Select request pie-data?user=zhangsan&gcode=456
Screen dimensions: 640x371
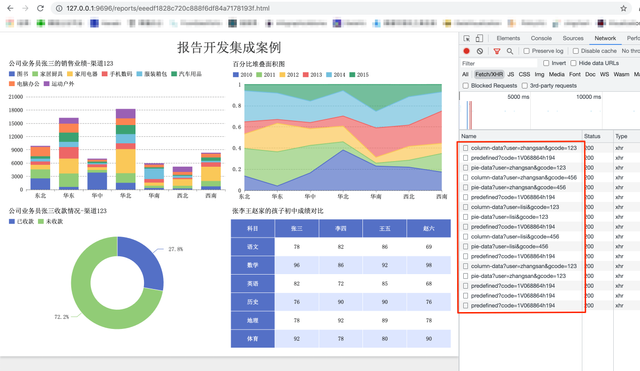[518, 187]
